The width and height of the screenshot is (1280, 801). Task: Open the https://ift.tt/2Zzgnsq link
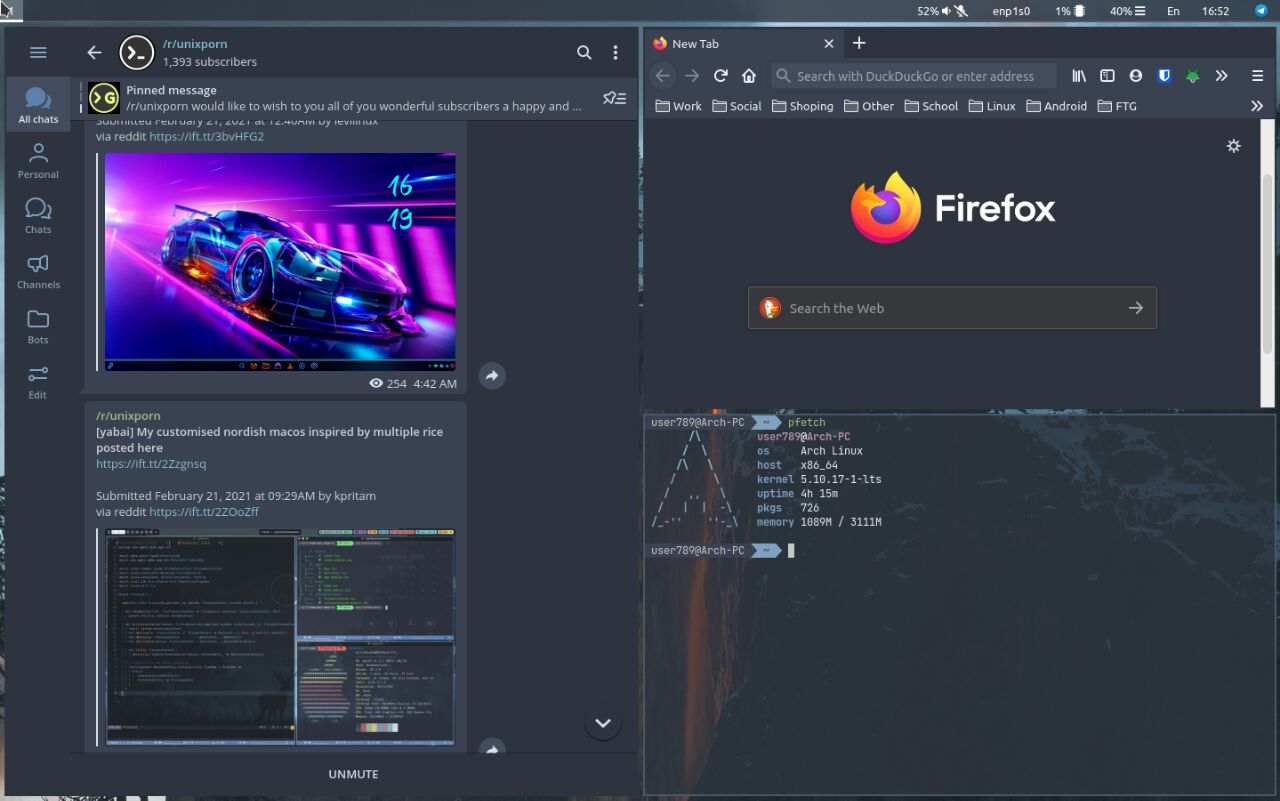coord(151,464)
